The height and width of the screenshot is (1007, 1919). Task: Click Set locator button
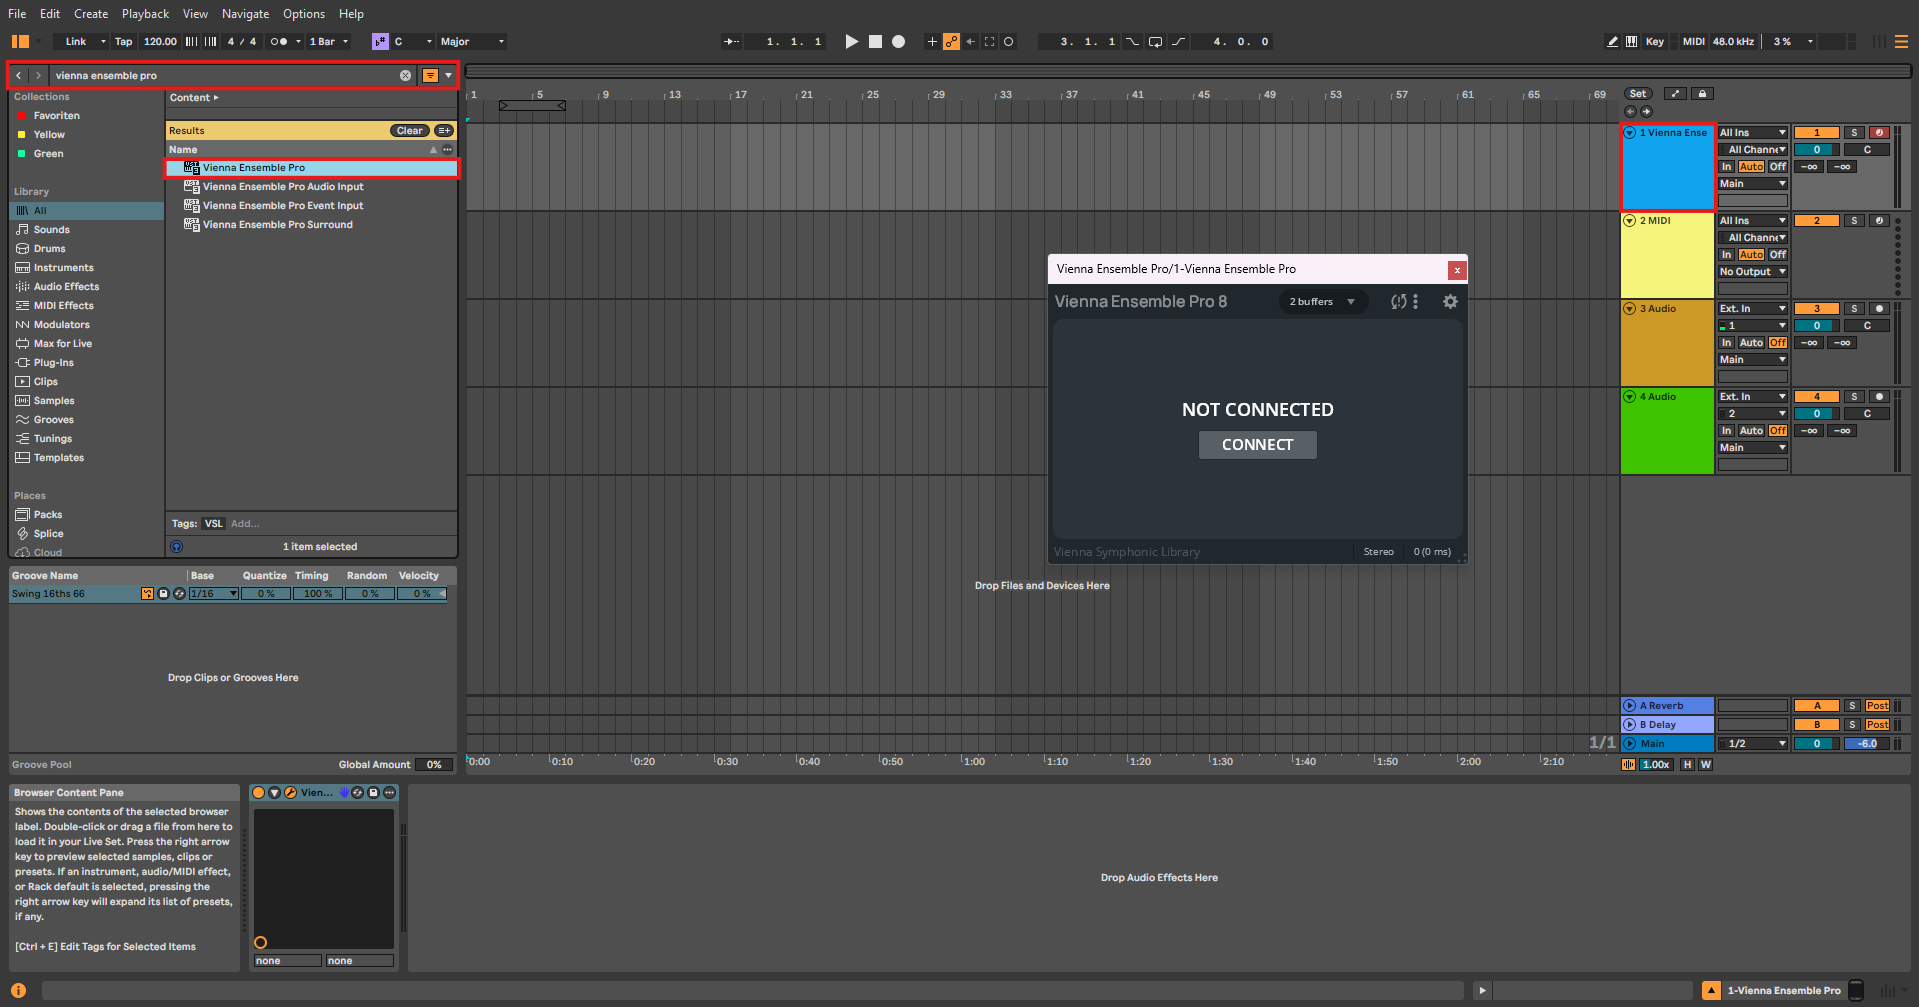point(1638,94)
